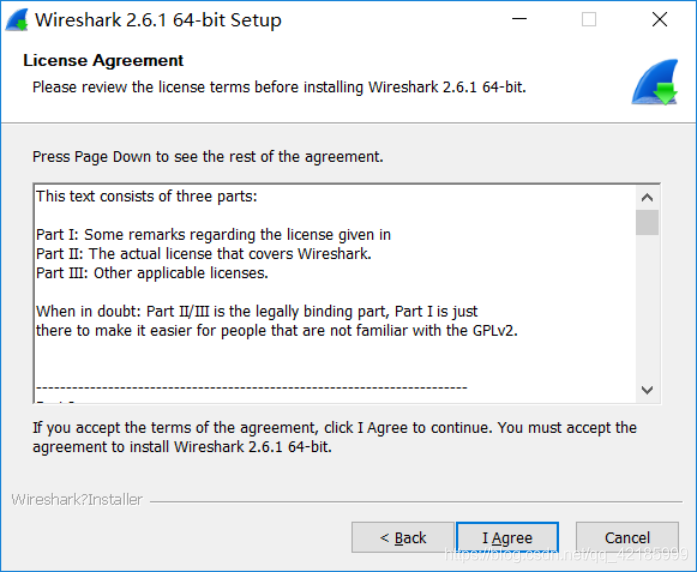Click the maximize box in the title bar
The width and height of the screenshot is (698, 573).
[589, 20]
